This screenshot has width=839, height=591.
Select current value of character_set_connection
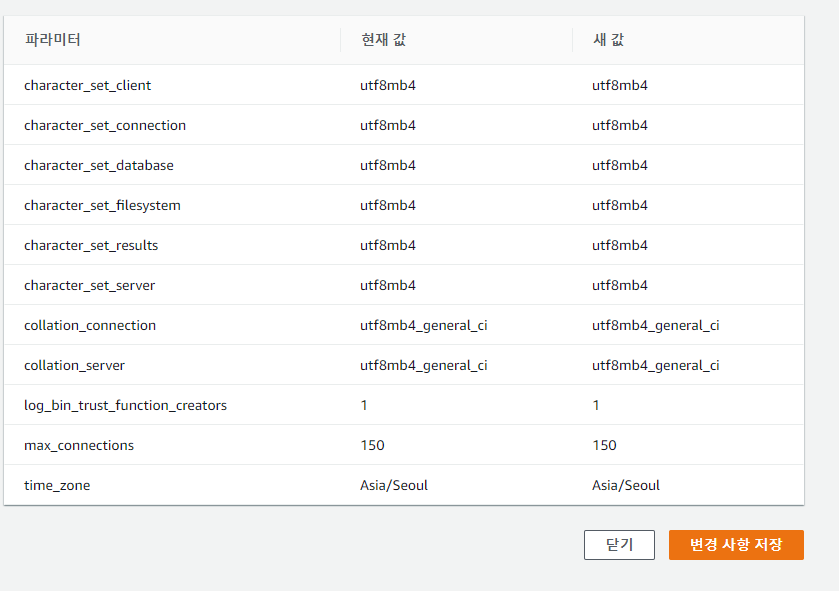pyautogui.click(x=388, y=125)
